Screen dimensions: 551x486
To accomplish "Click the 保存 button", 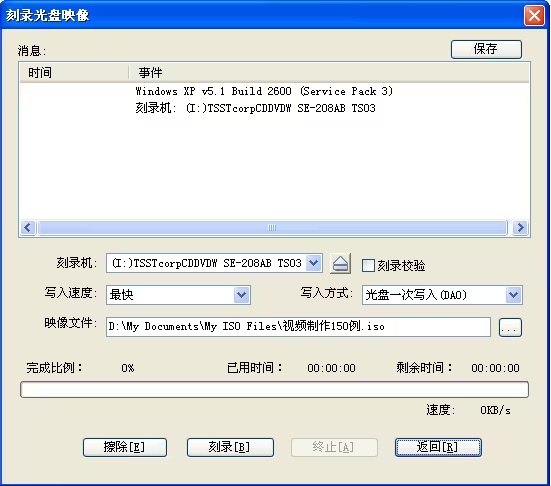I will click(x=486, y=49).
